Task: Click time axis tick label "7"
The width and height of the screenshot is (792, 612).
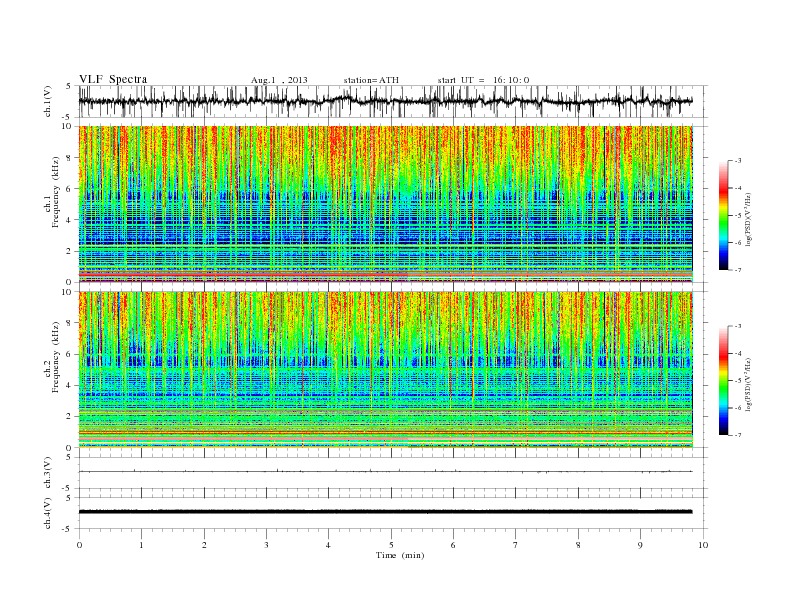Action: pos(516,545)
